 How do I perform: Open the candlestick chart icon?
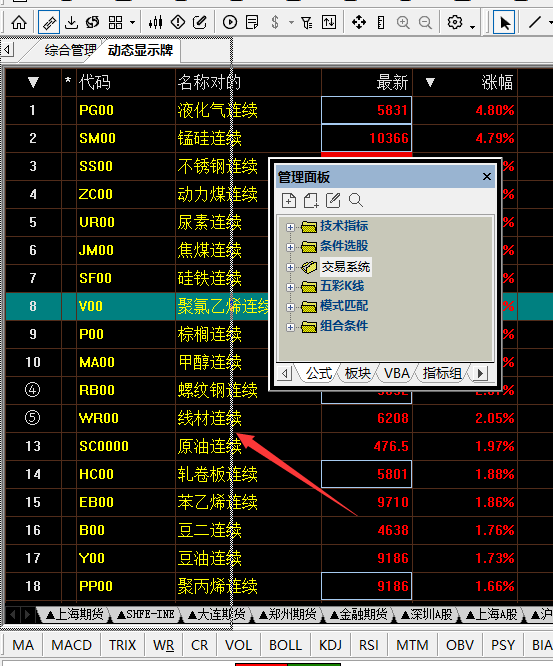point(155,23)
